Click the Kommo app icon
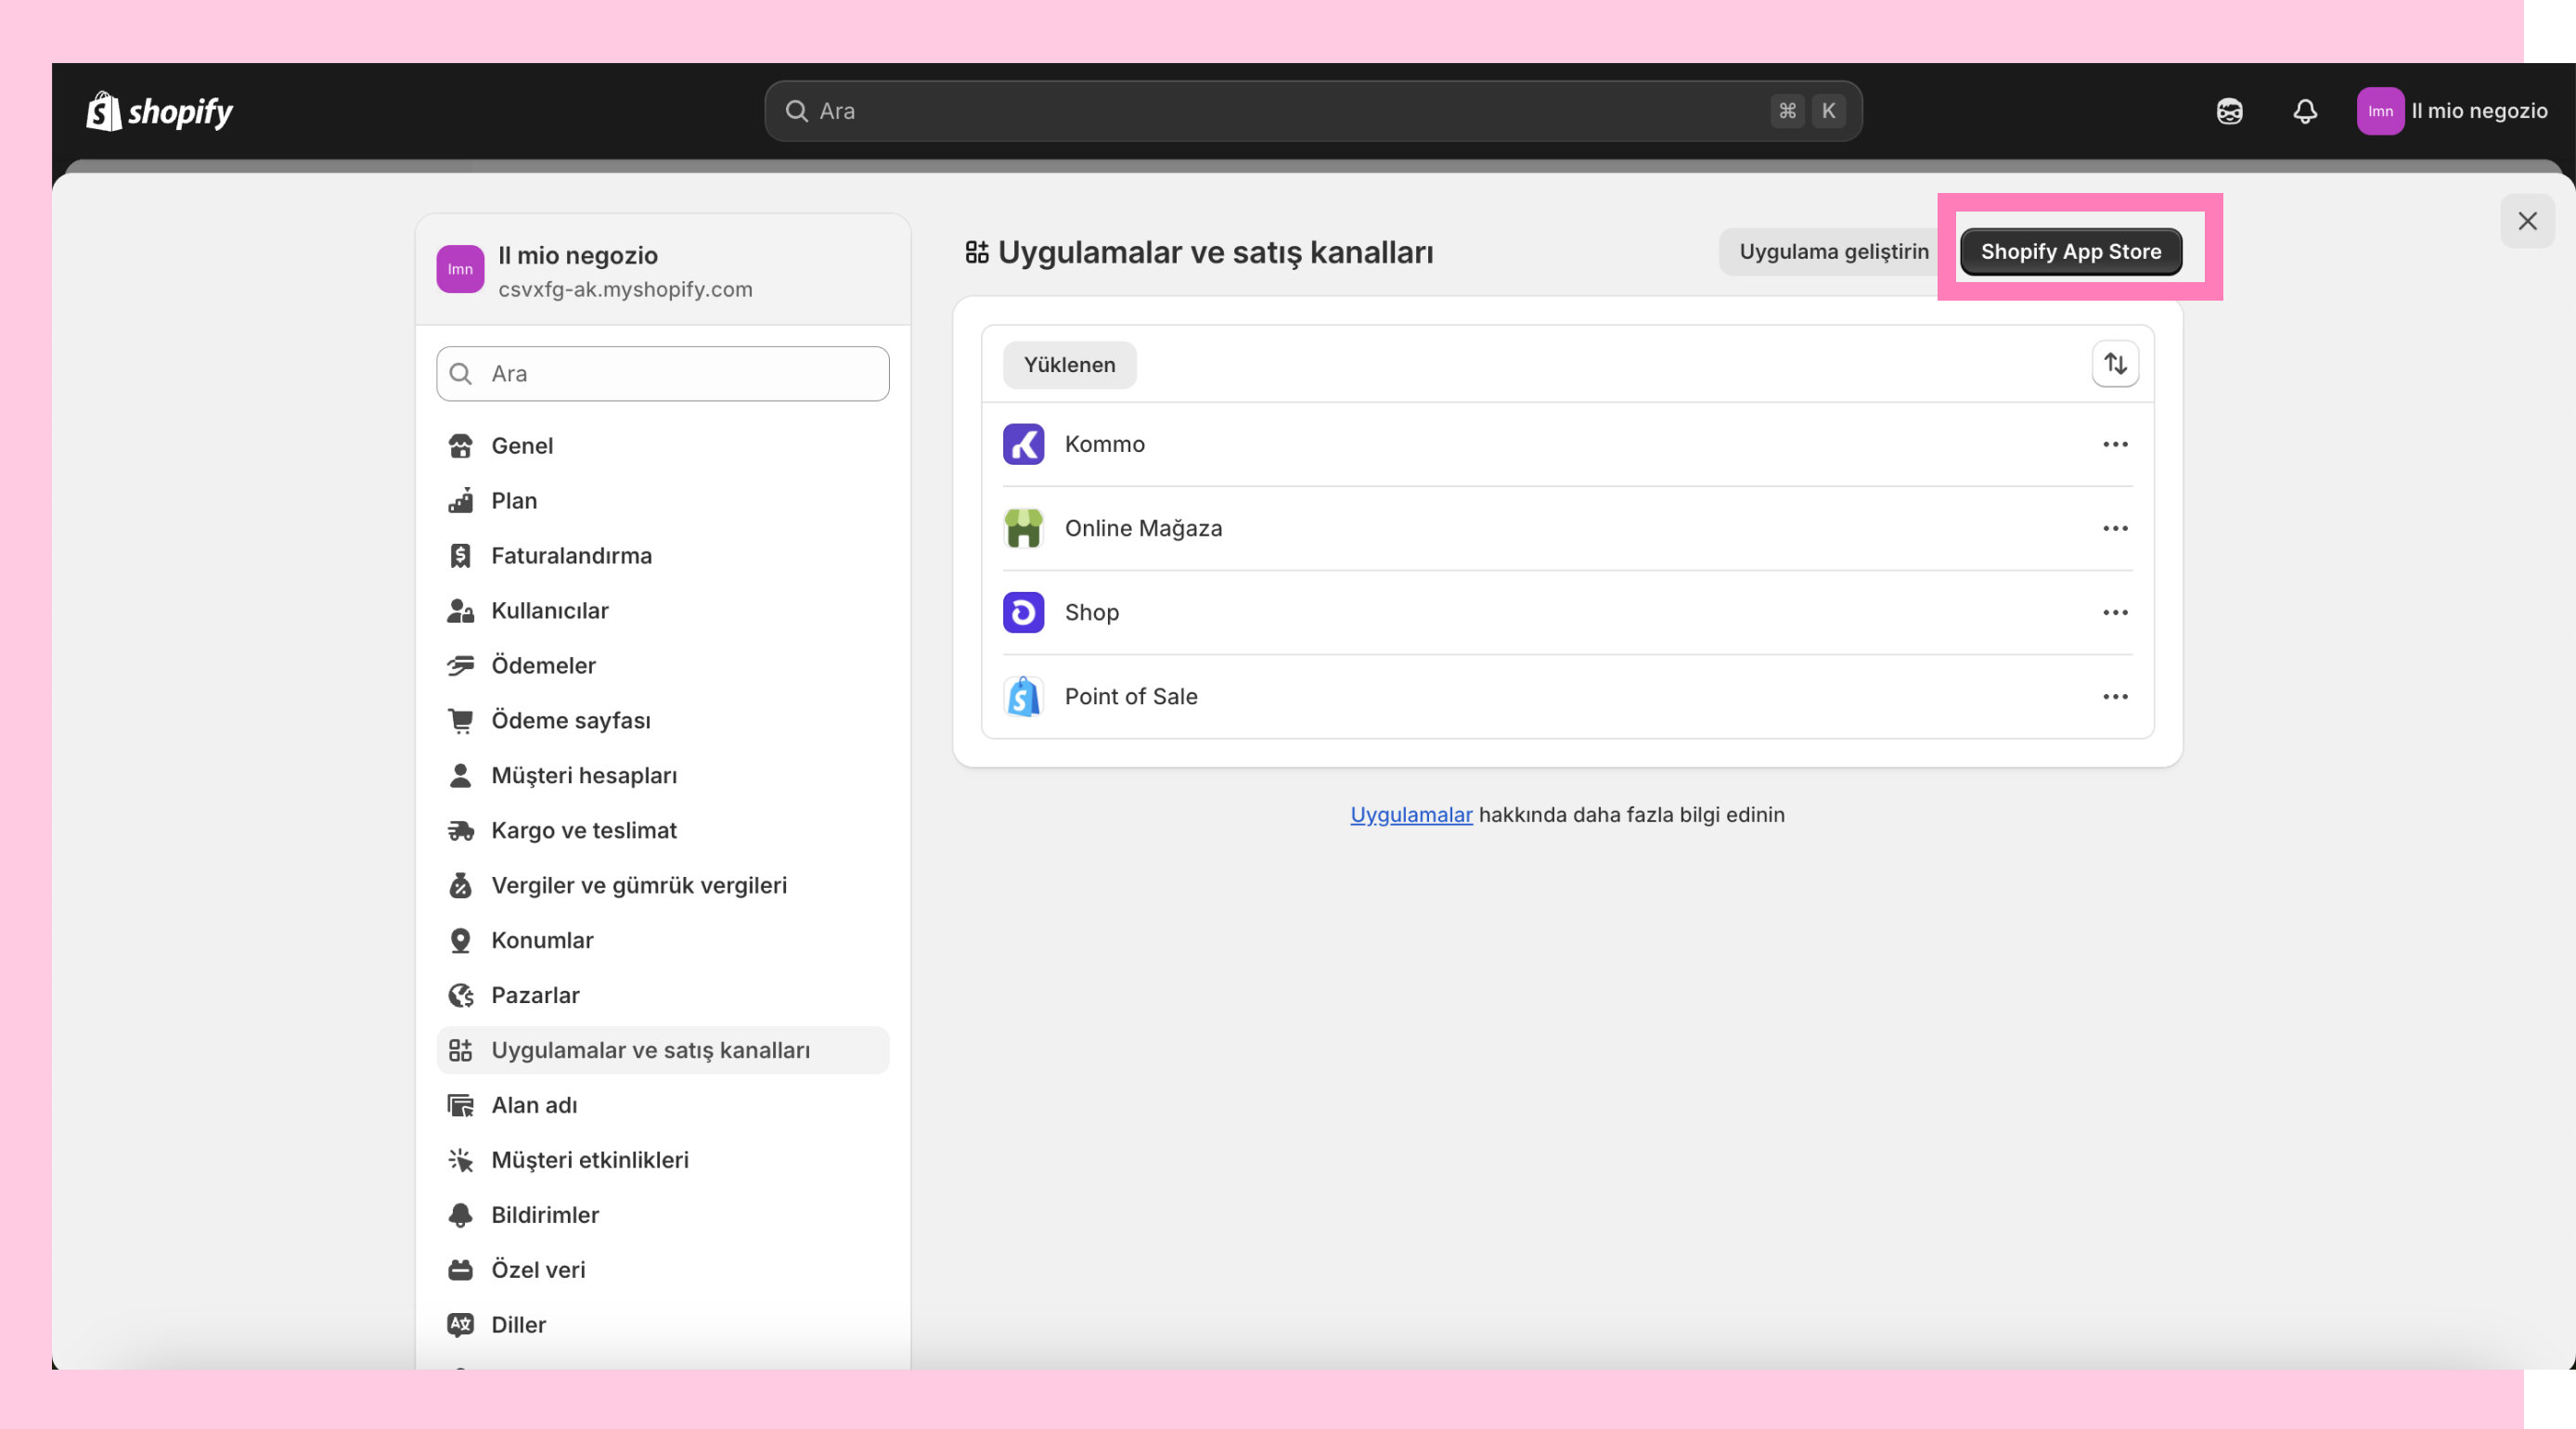This screenshot has height=1429, width=2576. (x=1023, y=444)
